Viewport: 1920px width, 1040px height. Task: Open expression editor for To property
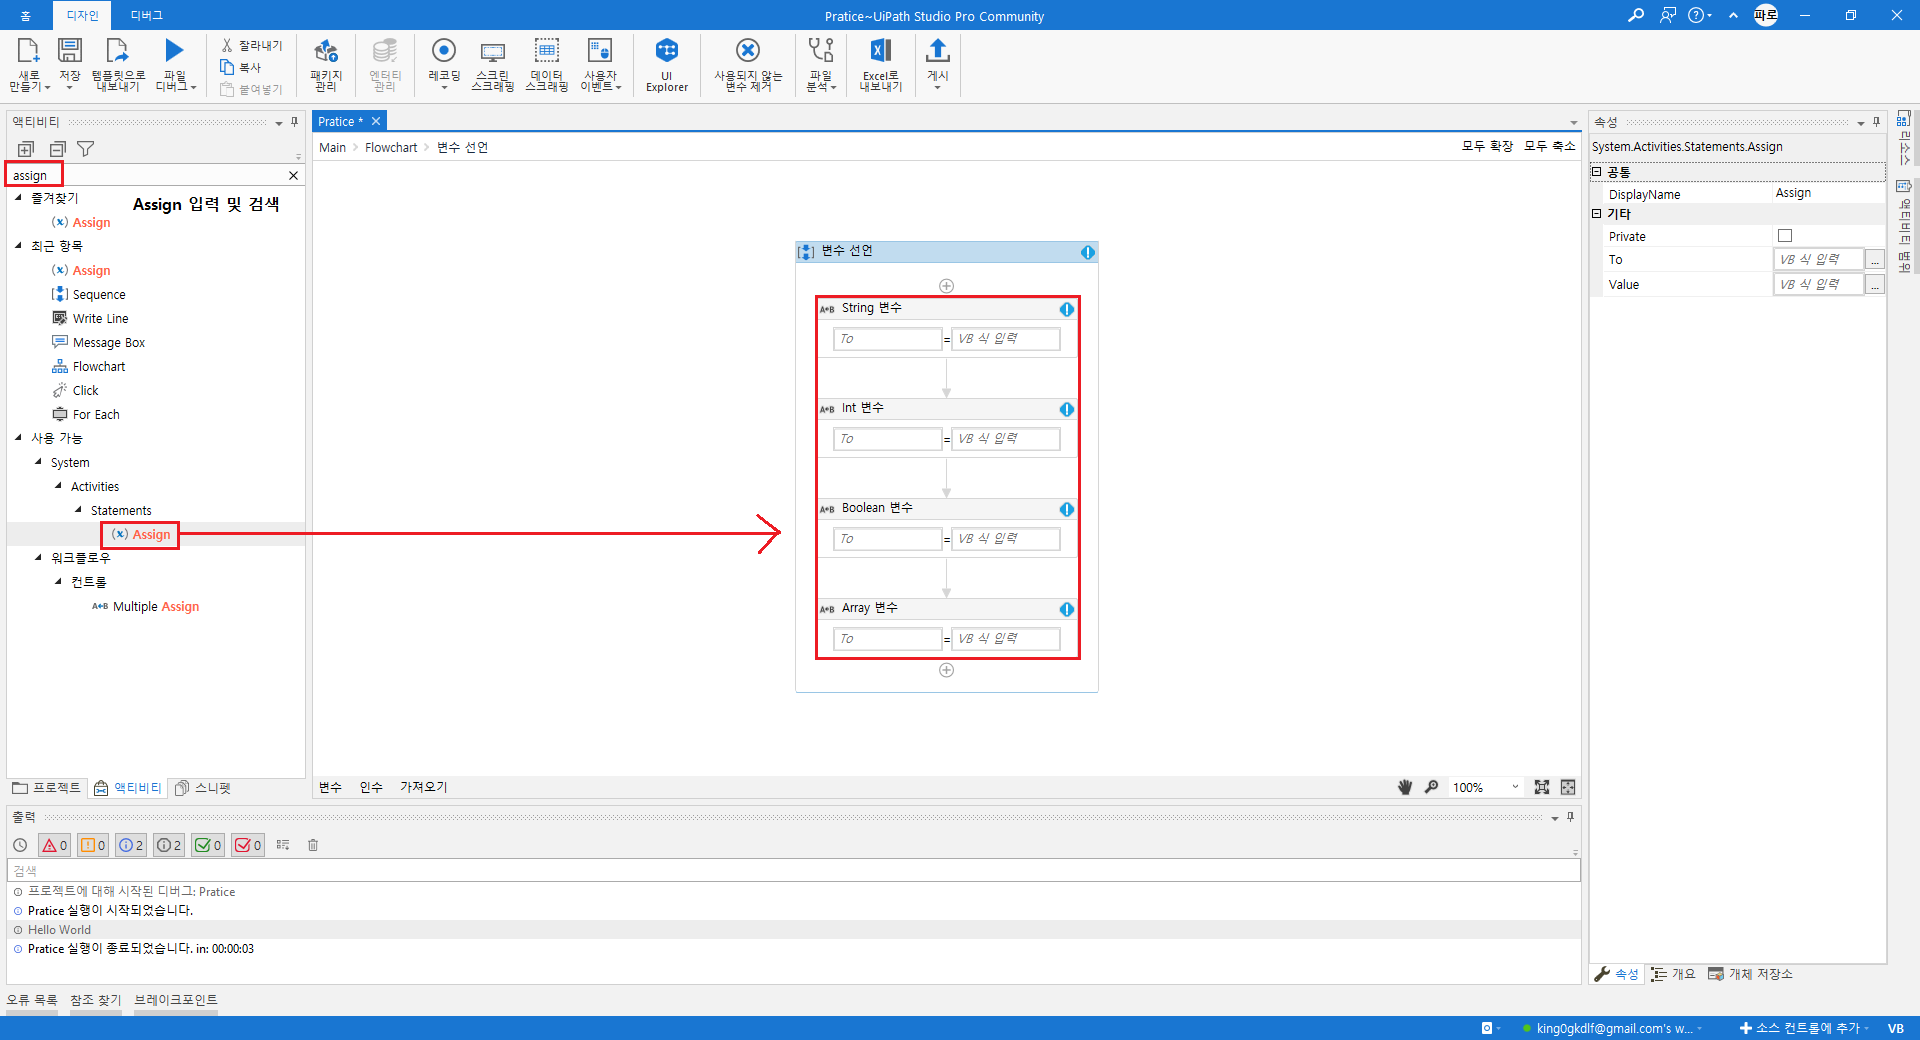pos(1875,260)
